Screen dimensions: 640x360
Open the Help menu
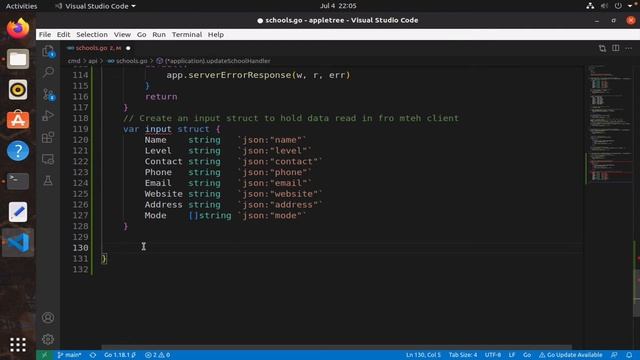click(216, 35)
